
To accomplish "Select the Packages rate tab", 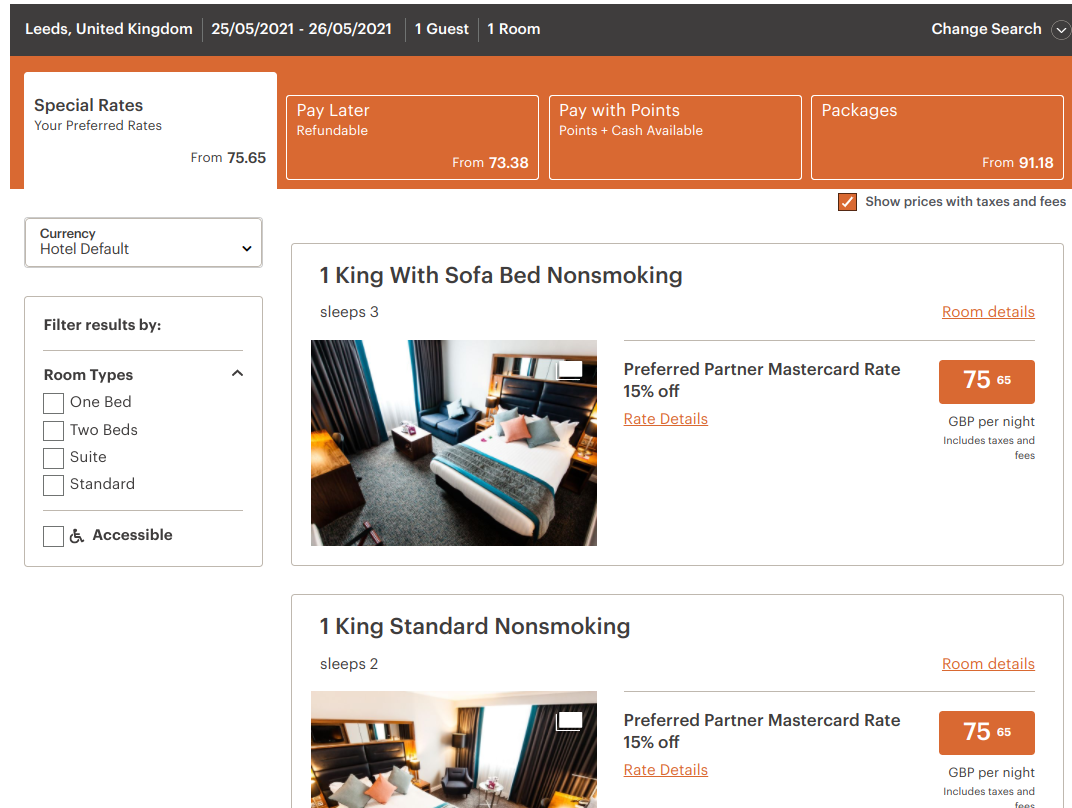I will [937, 137].
